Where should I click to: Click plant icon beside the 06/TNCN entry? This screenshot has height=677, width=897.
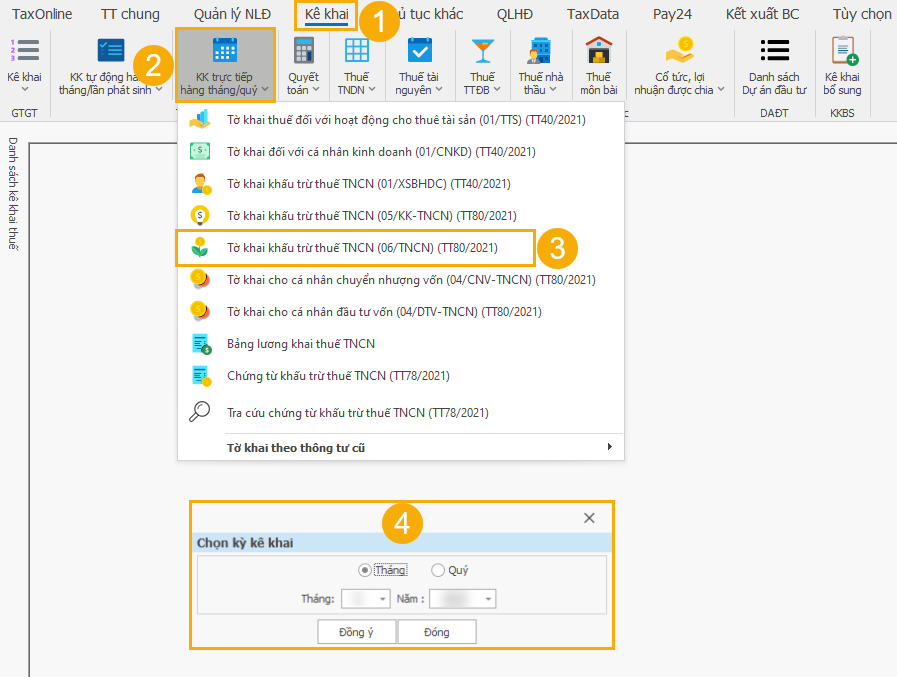[200, 248]
